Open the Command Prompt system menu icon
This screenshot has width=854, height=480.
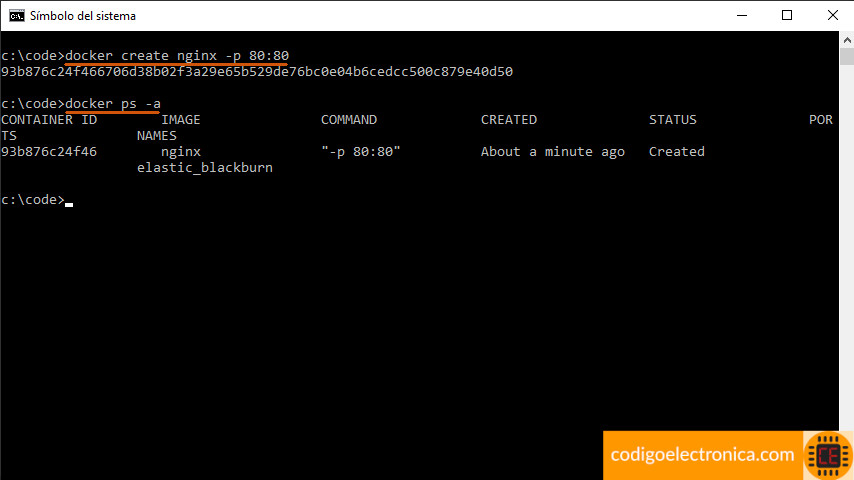[x=17, y=16]
